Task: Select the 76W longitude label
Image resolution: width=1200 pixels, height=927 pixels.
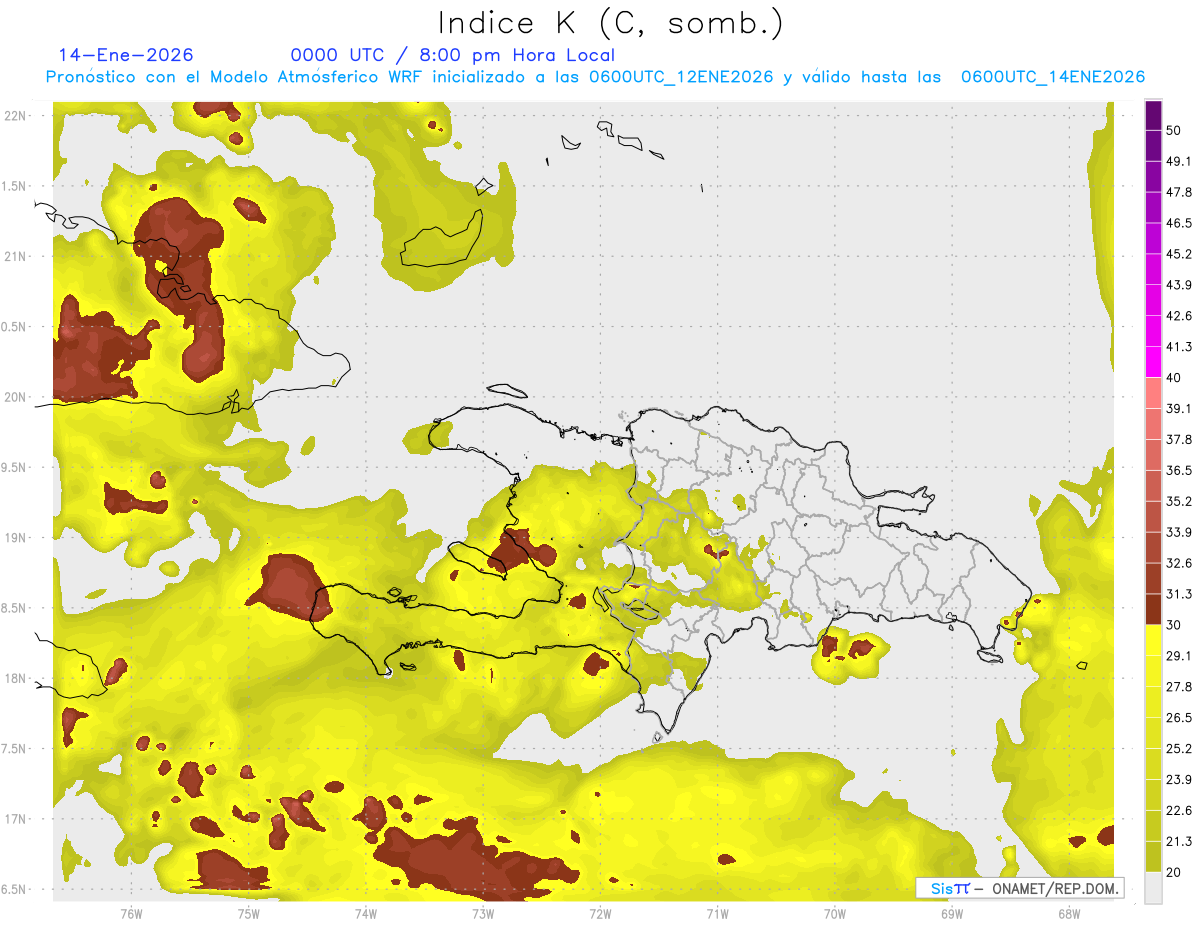Action: tap(131, 913)
